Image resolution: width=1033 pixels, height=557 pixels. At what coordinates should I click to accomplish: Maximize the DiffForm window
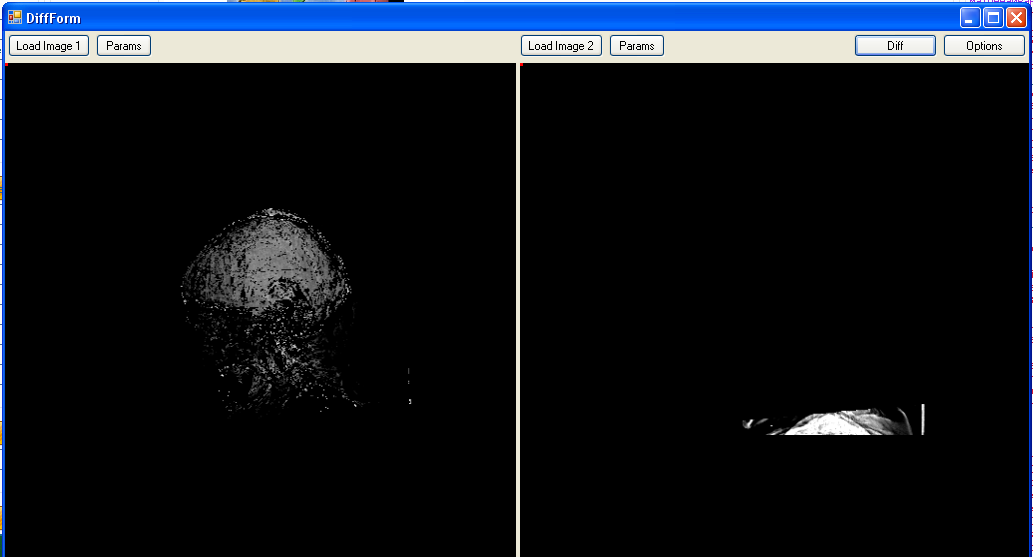coord(993,18)
